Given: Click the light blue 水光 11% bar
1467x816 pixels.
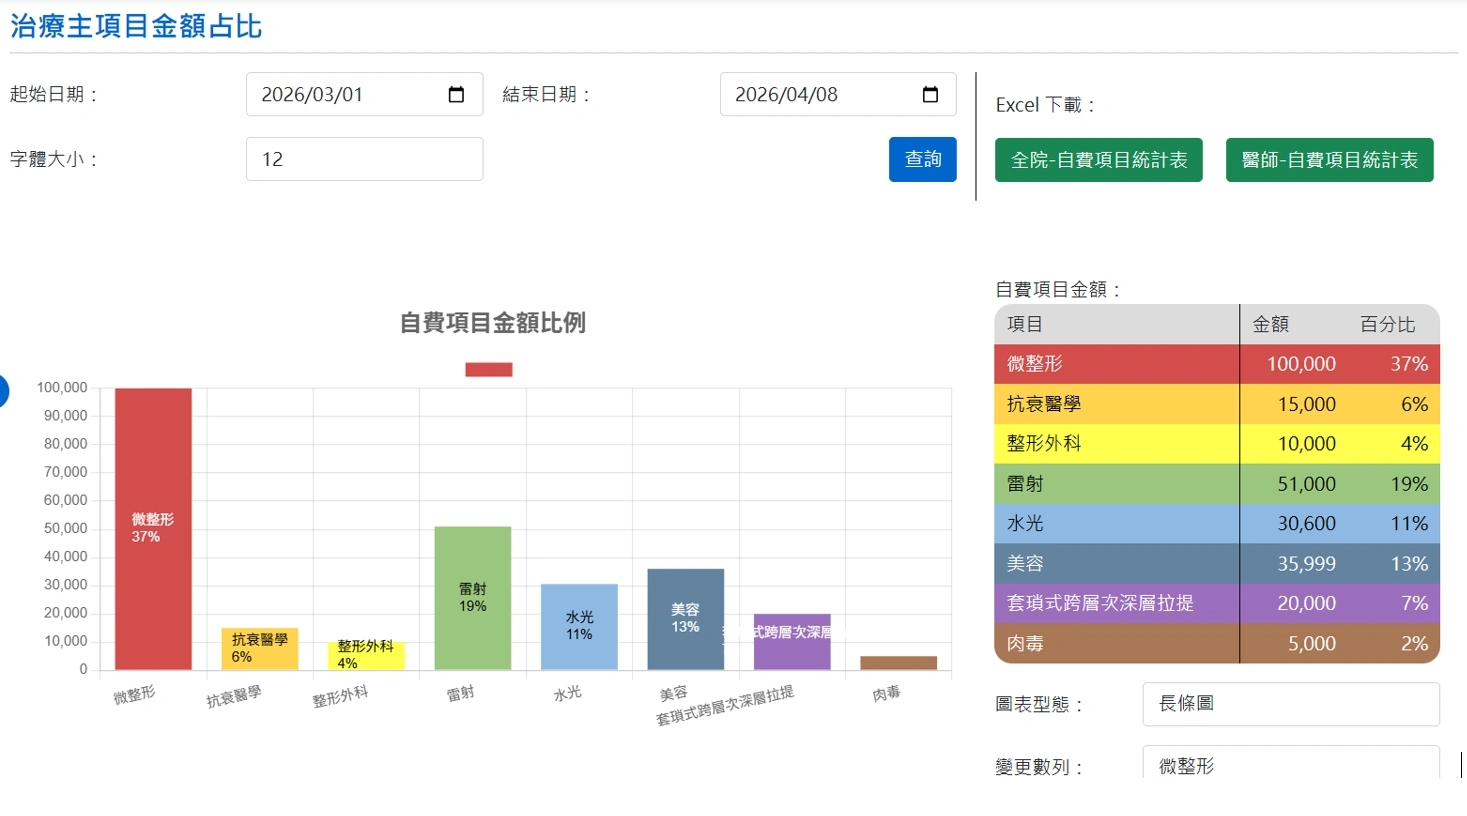Looking at the screenshot, I should [x=579, y=627].
